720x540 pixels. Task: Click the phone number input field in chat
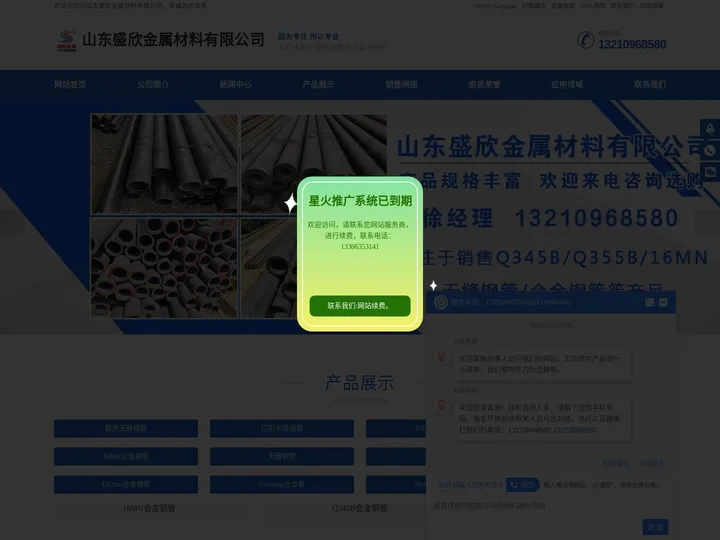coord(469,485)
